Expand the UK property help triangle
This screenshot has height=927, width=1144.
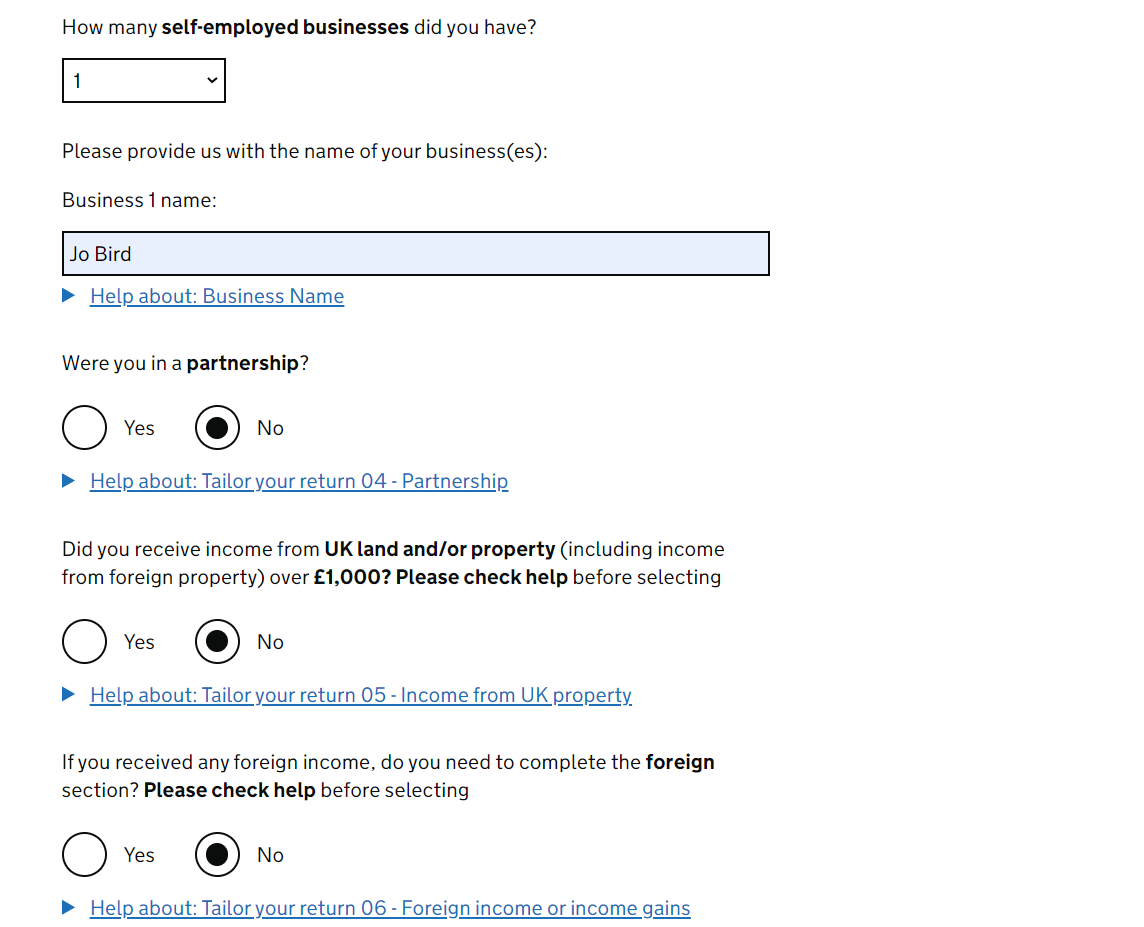click(69, 694)
